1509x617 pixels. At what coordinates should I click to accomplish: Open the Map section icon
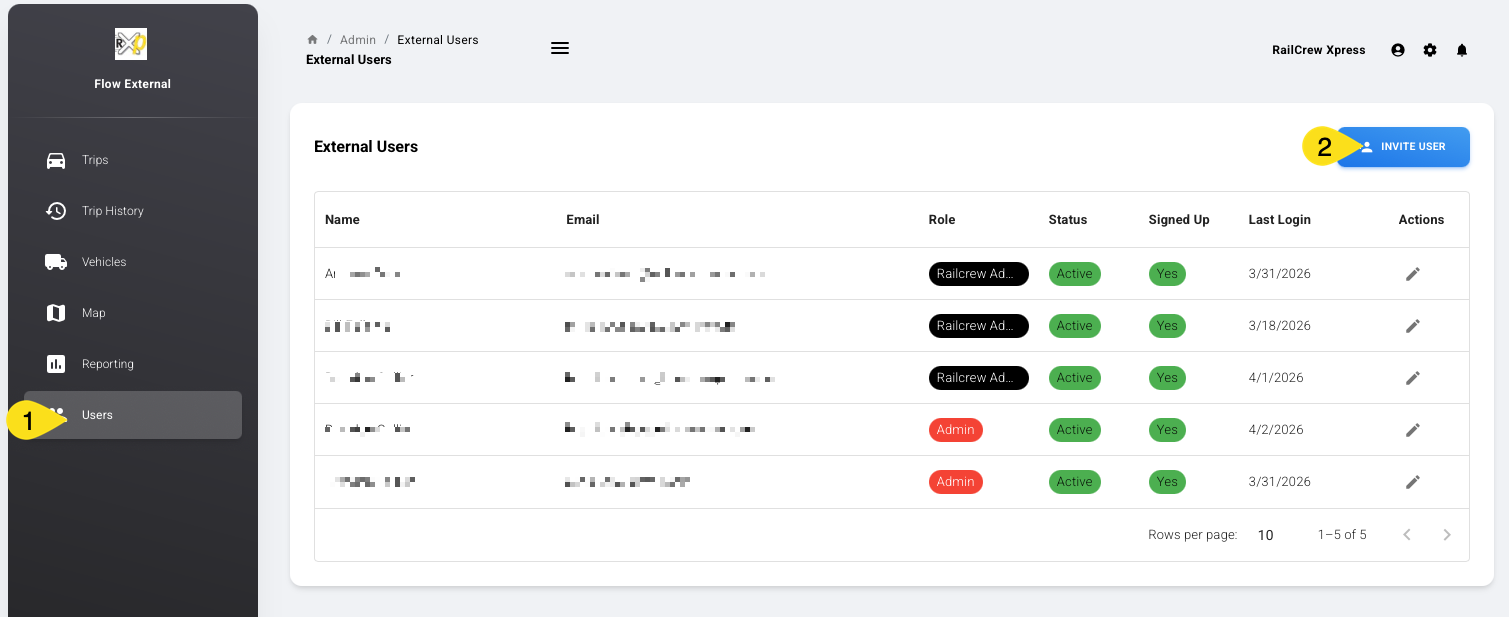pos(57,313)
